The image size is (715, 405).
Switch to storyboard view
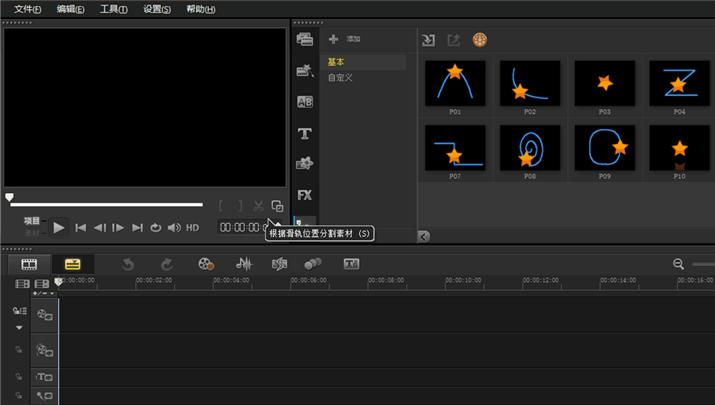[29, 264]
